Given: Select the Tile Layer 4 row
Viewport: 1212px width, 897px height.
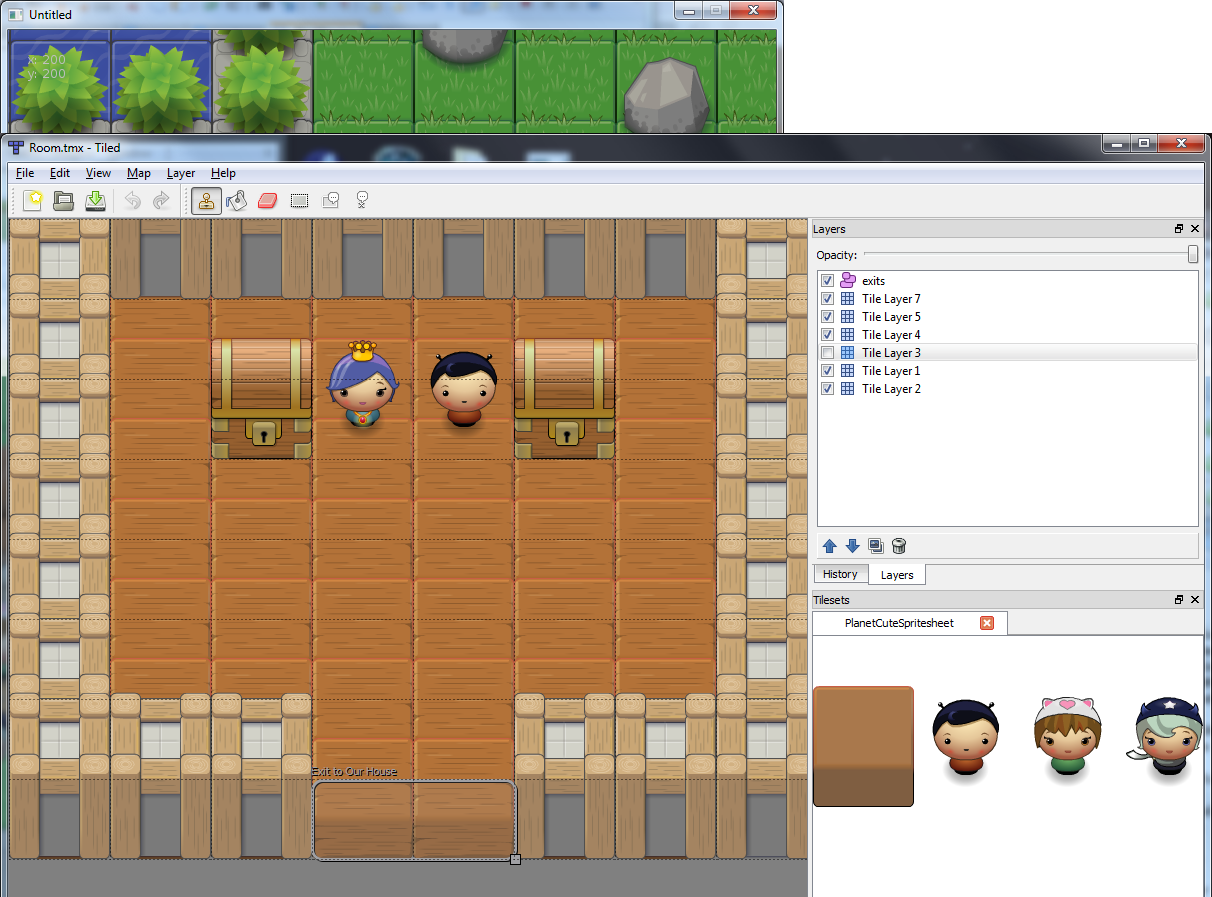Looking at the screenshot, I should [1008, 335].
